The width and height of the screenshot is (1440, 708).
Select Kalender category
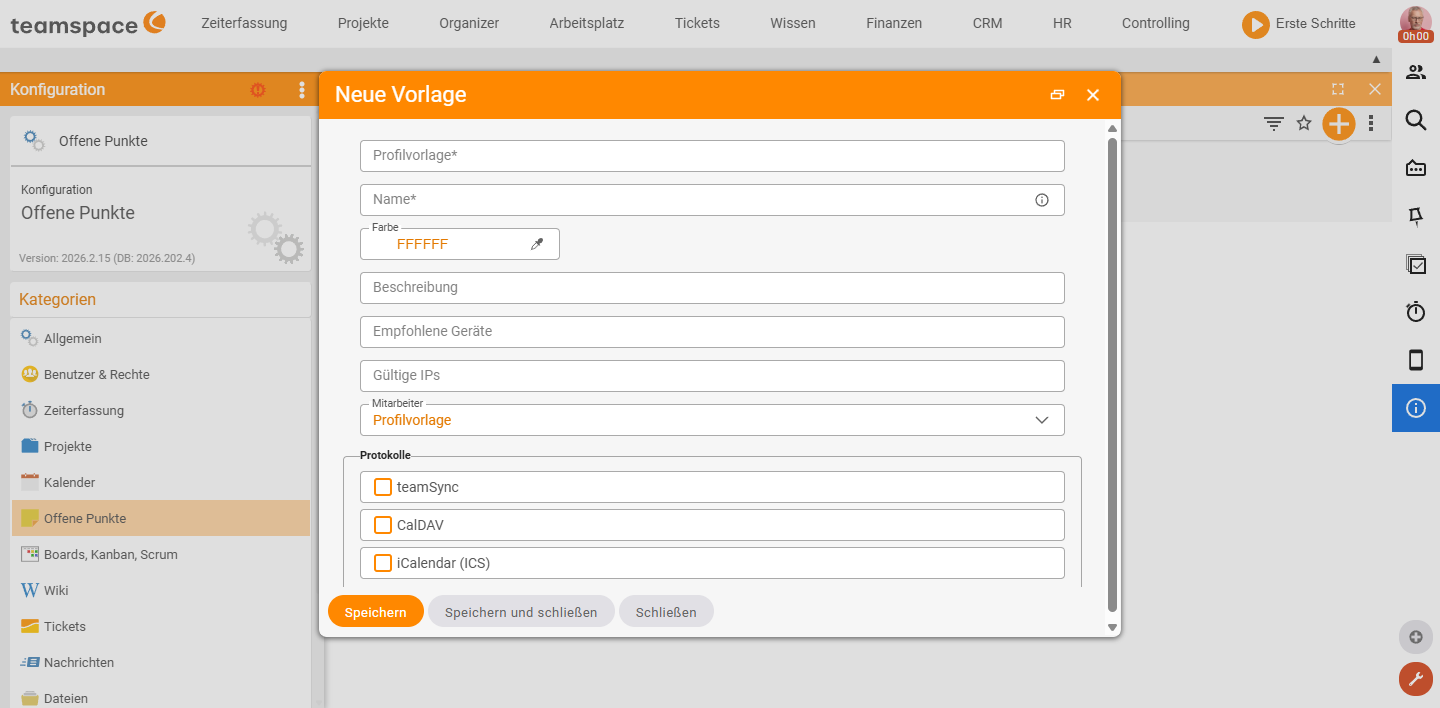click(161, 483)
